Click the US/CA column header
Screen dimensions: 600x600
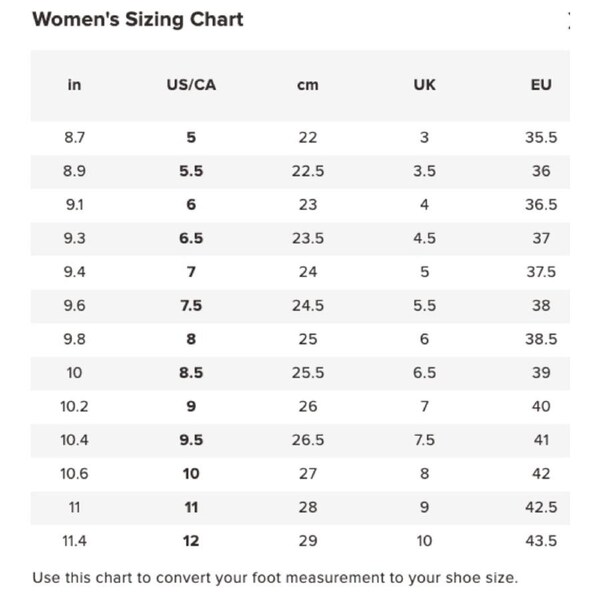click(x=191, y=85)
